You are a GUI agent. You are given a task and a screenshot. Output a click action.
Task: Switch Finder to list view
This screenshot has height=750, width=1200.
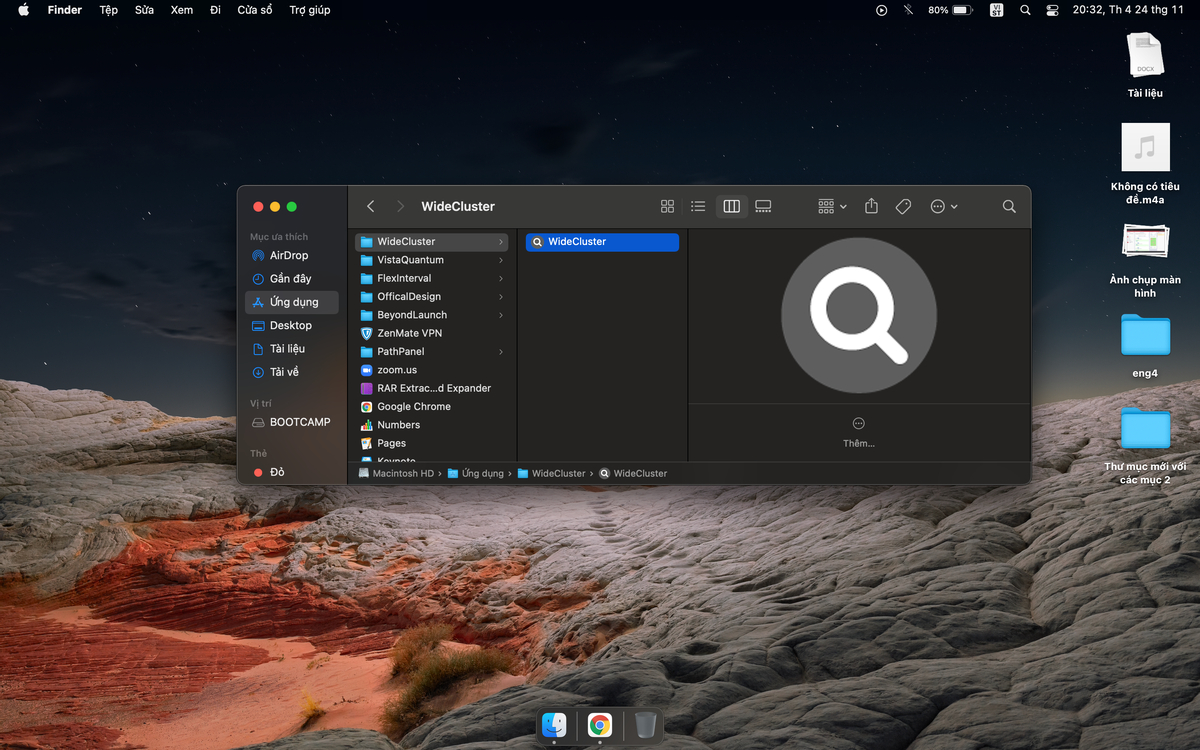[698, 206]
